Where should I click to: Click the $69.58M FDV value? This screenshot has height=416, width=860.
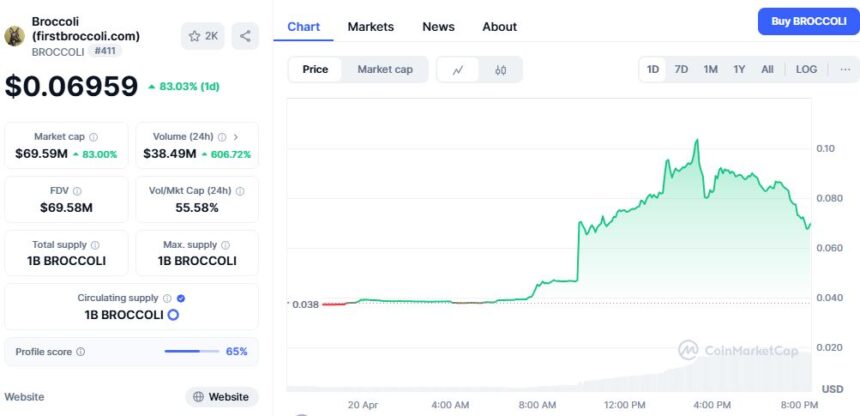[x=66, y=207]
